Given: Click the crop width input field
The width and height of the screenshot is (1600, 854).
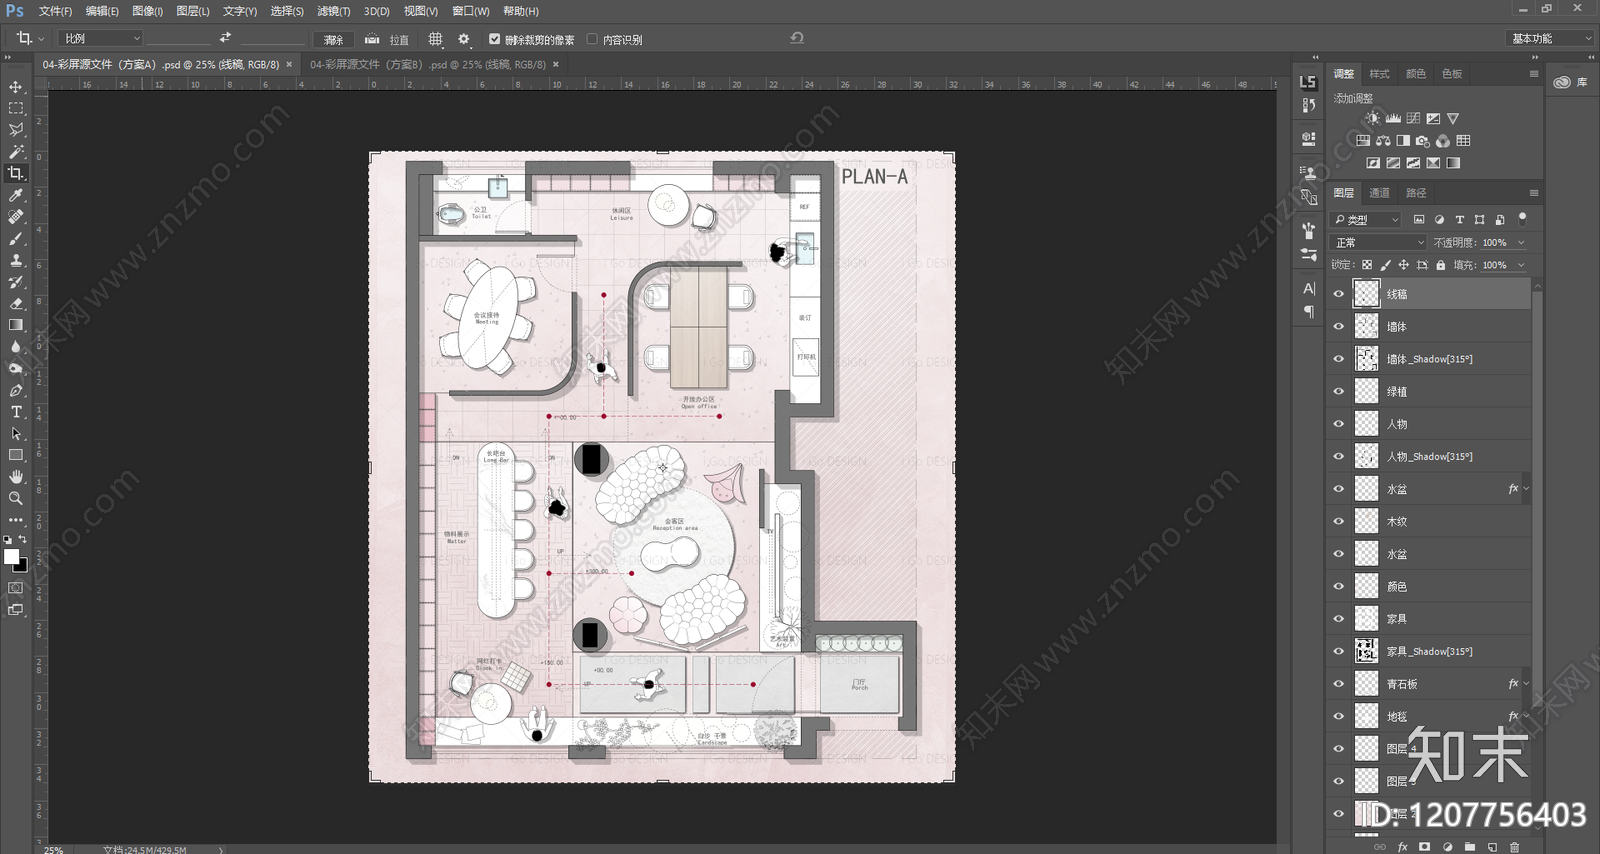Looking at the screenshot, I should (177, 38).
